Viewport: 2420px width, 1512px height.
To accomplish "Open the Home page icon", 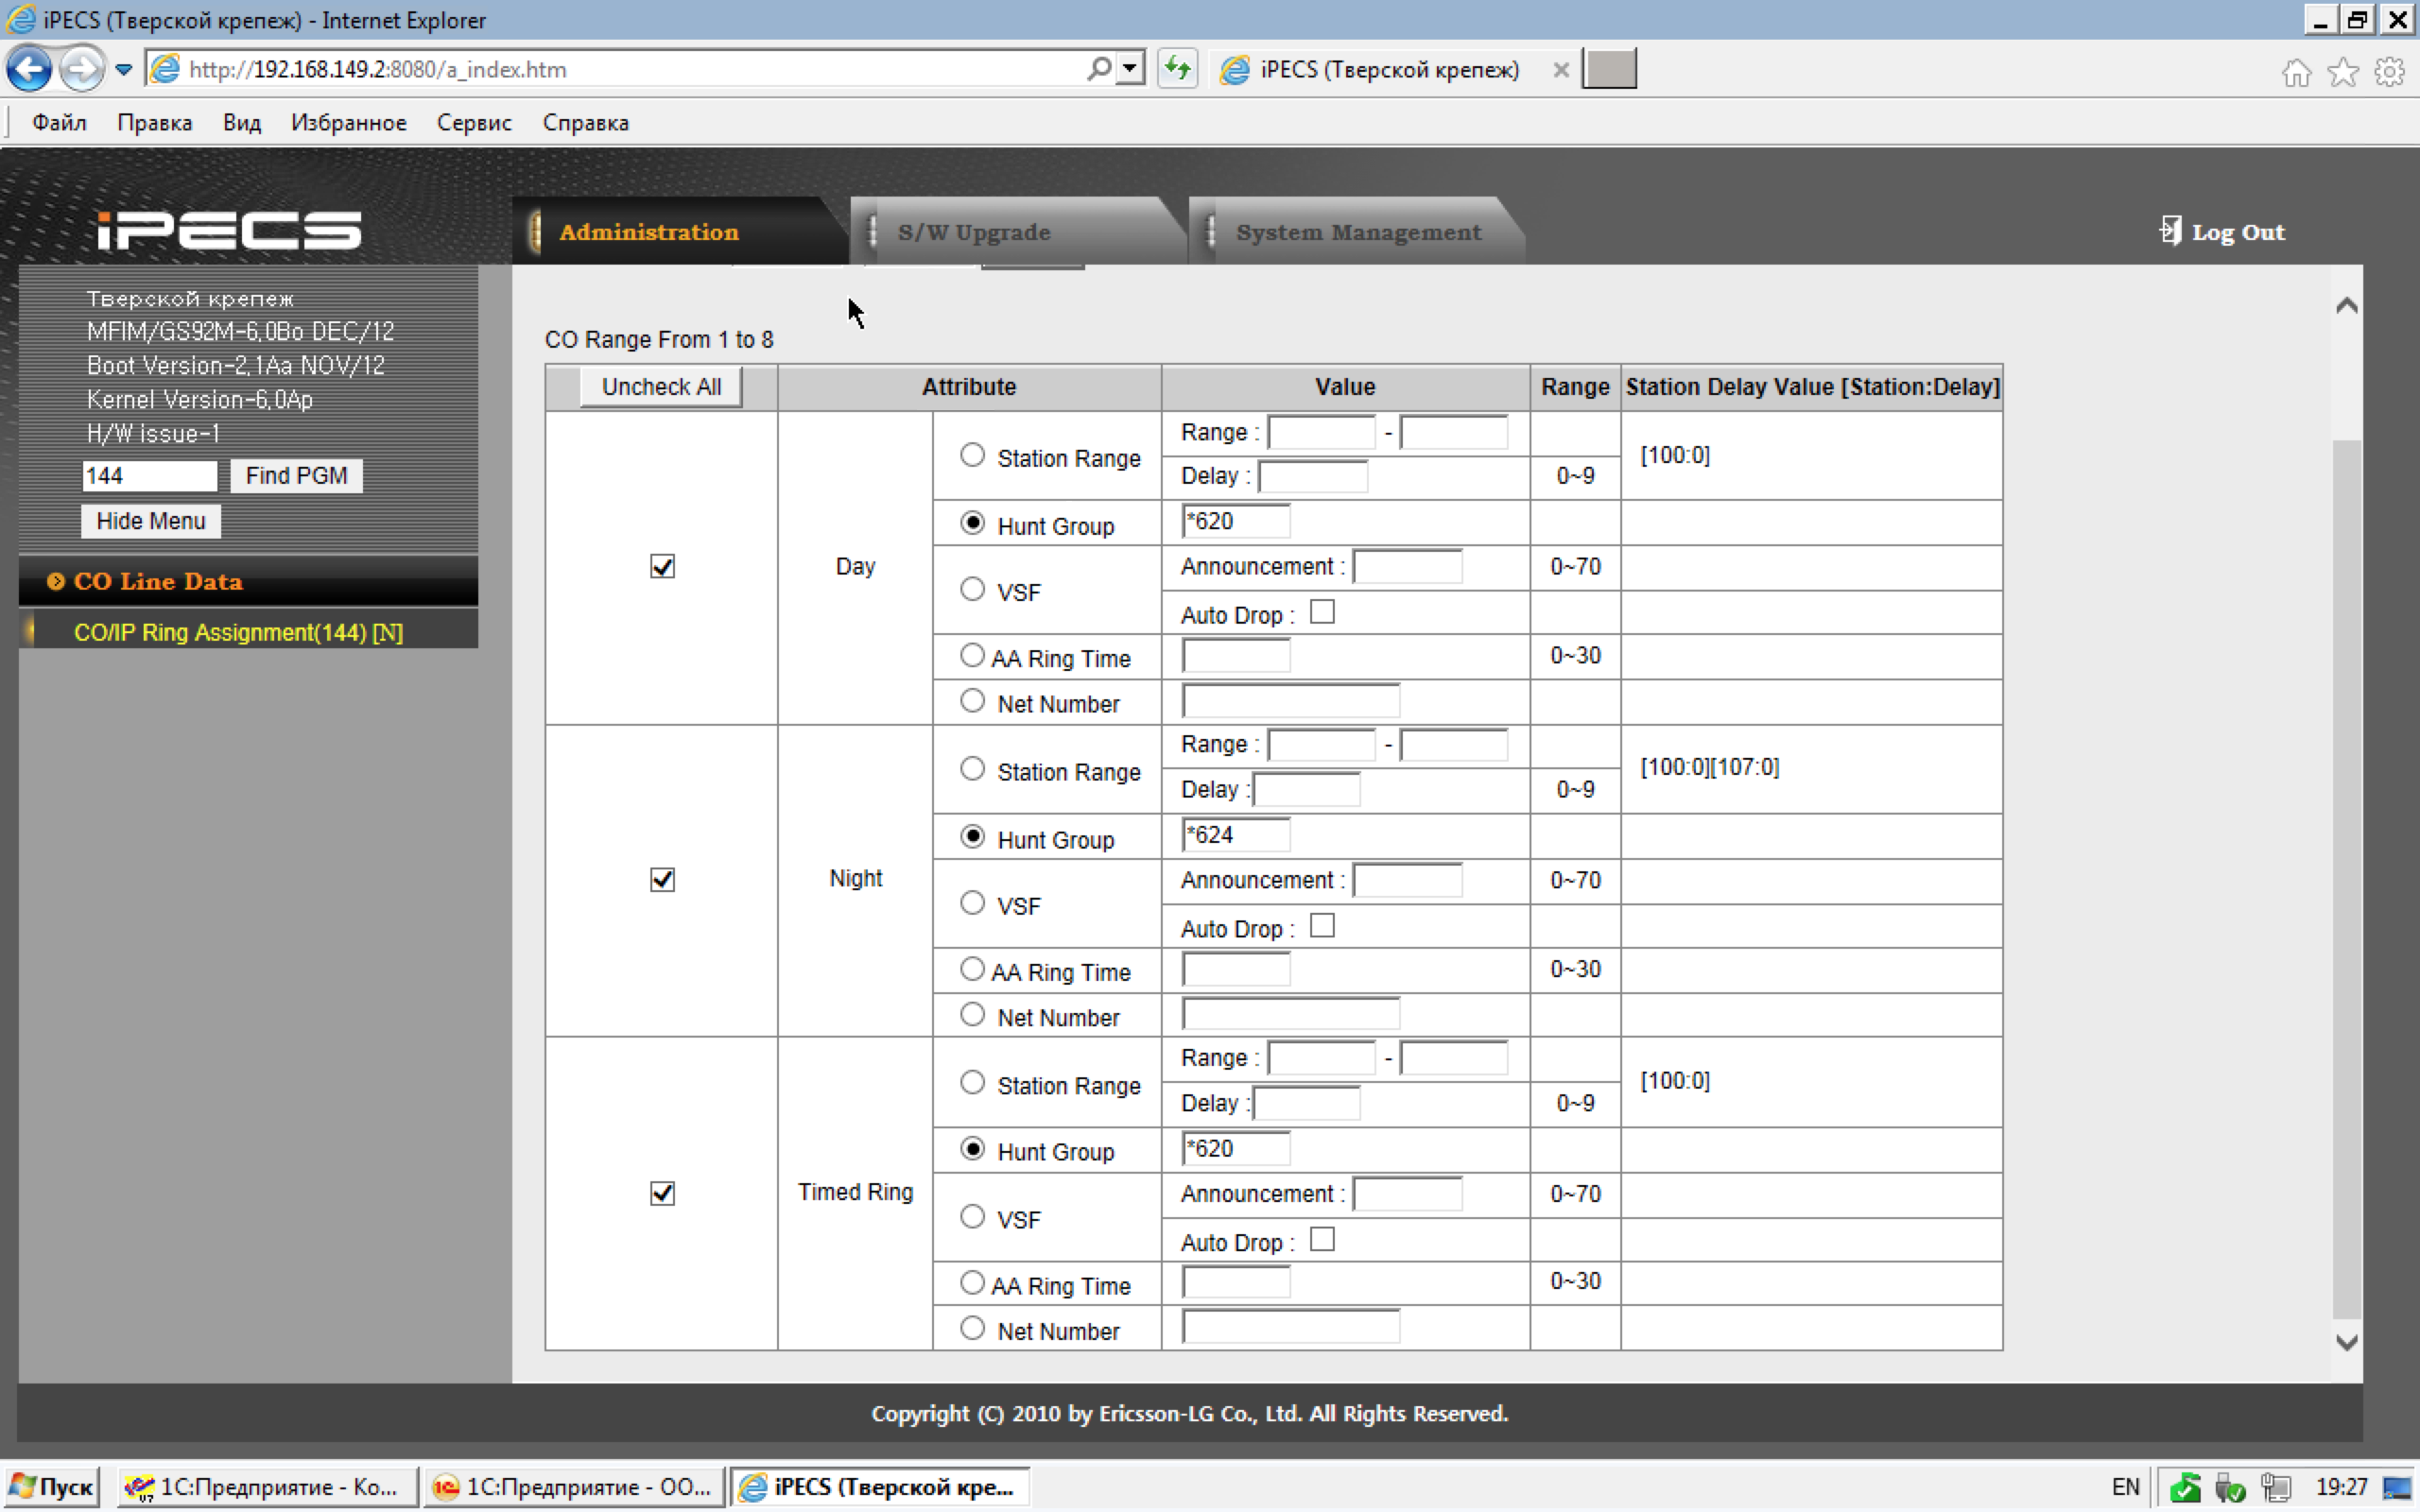I will [x=2296, y=72].
